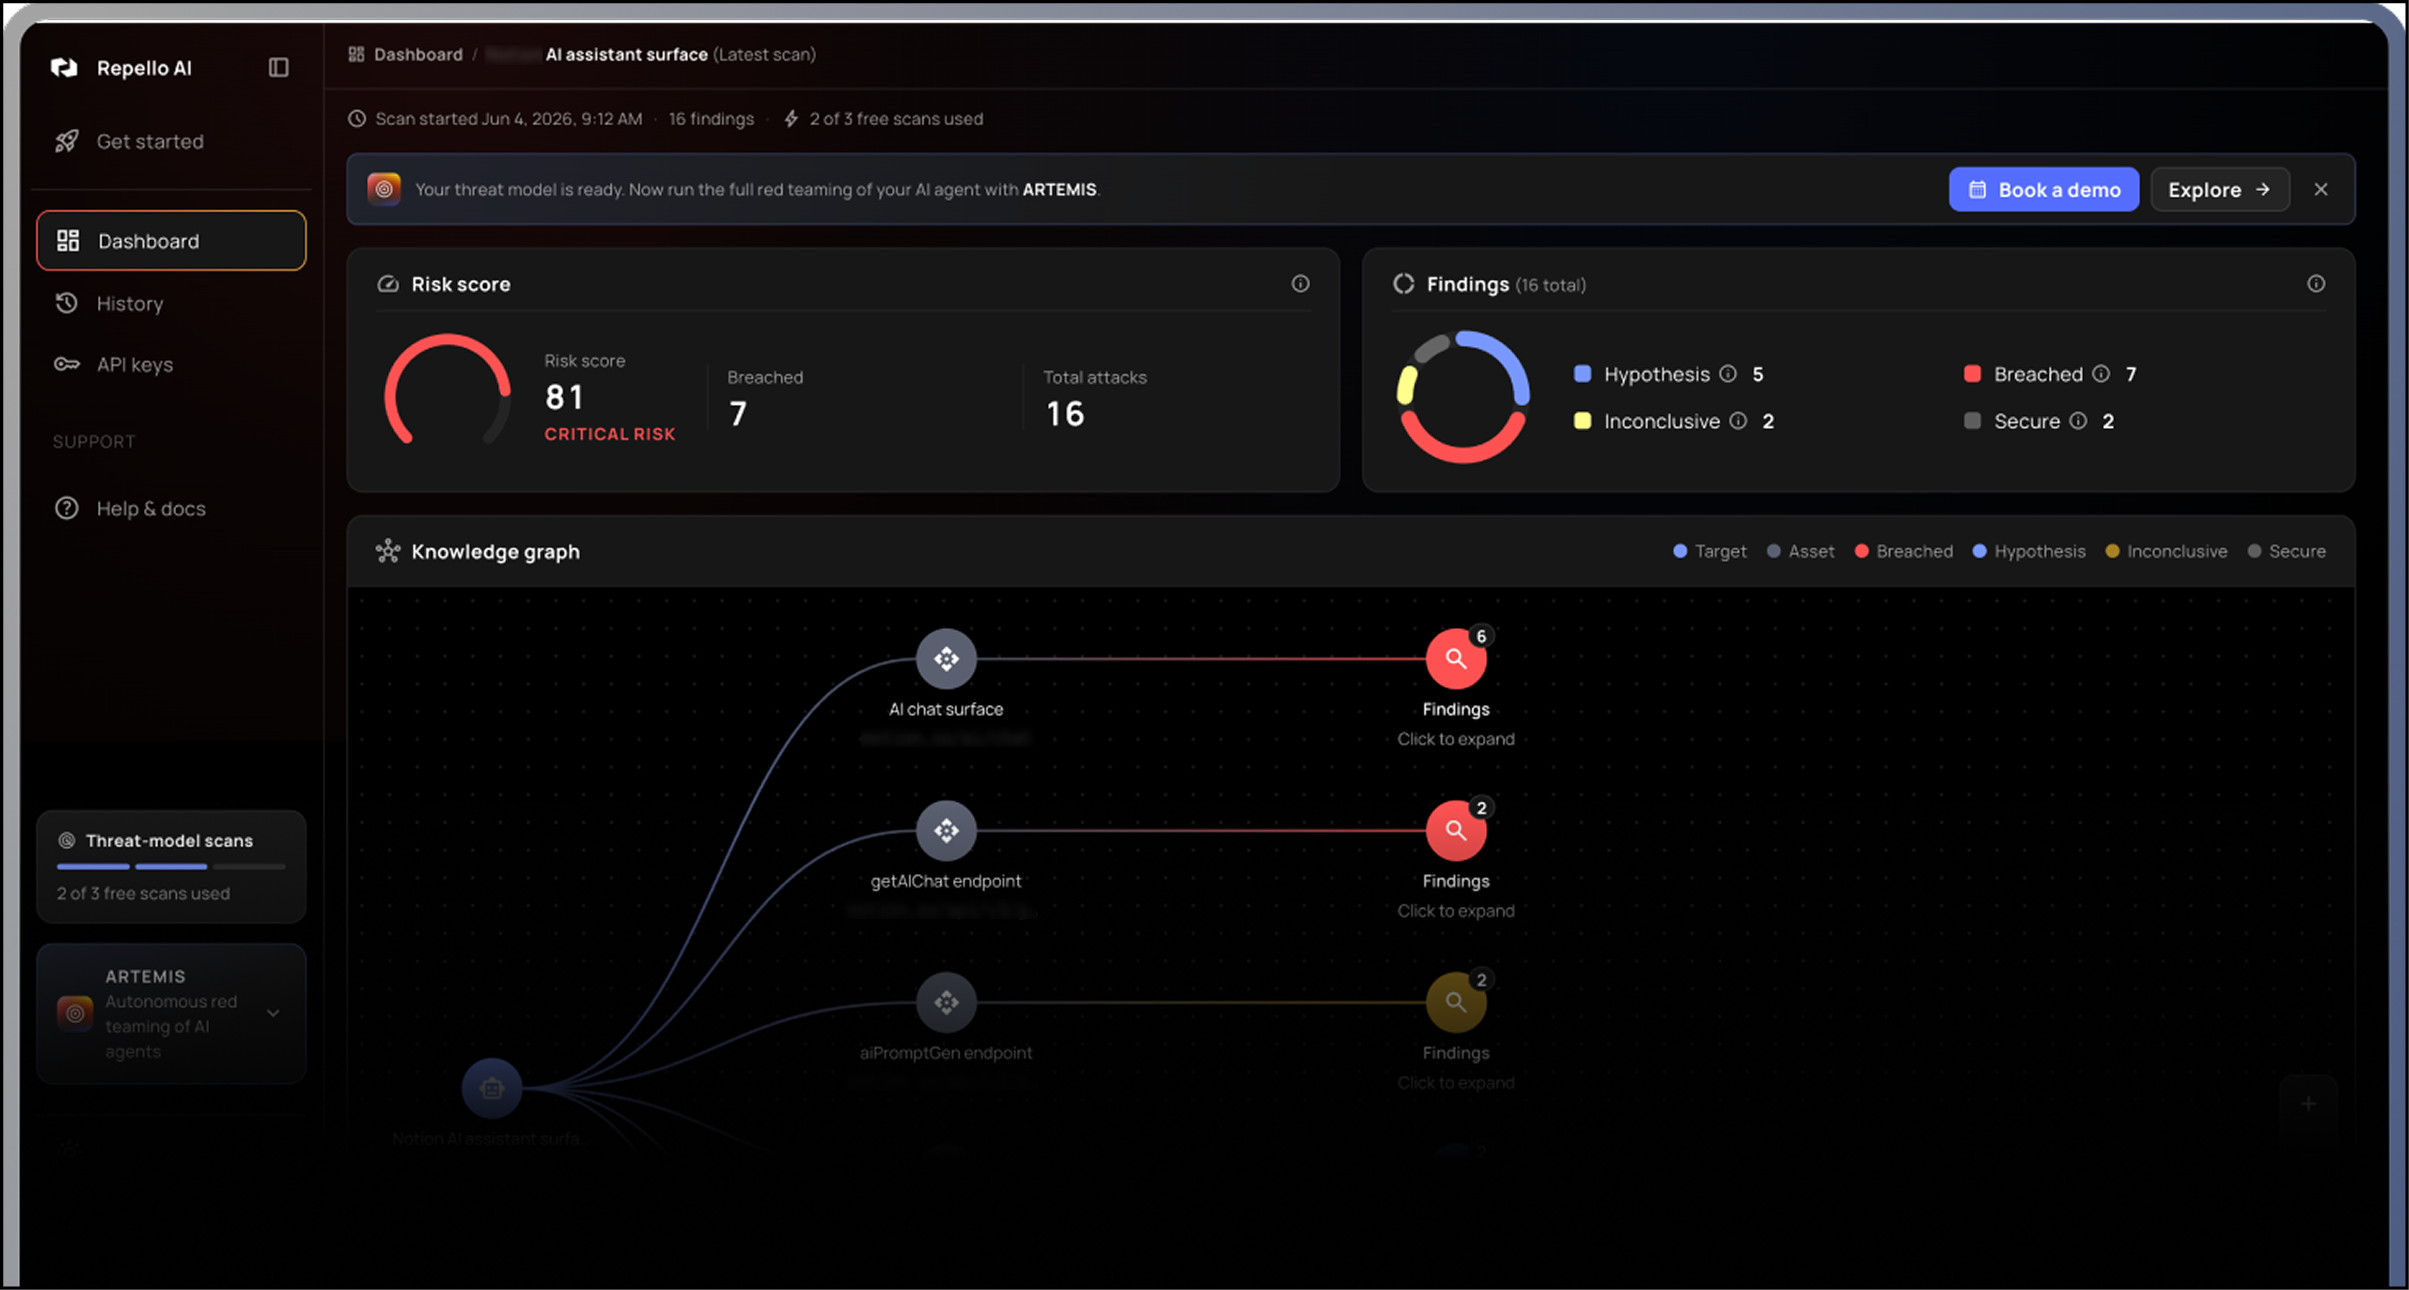The width and height of the screenshot is (2409, 1290).
Task: Click the 16 findings text in header
Action: [711, 118]
